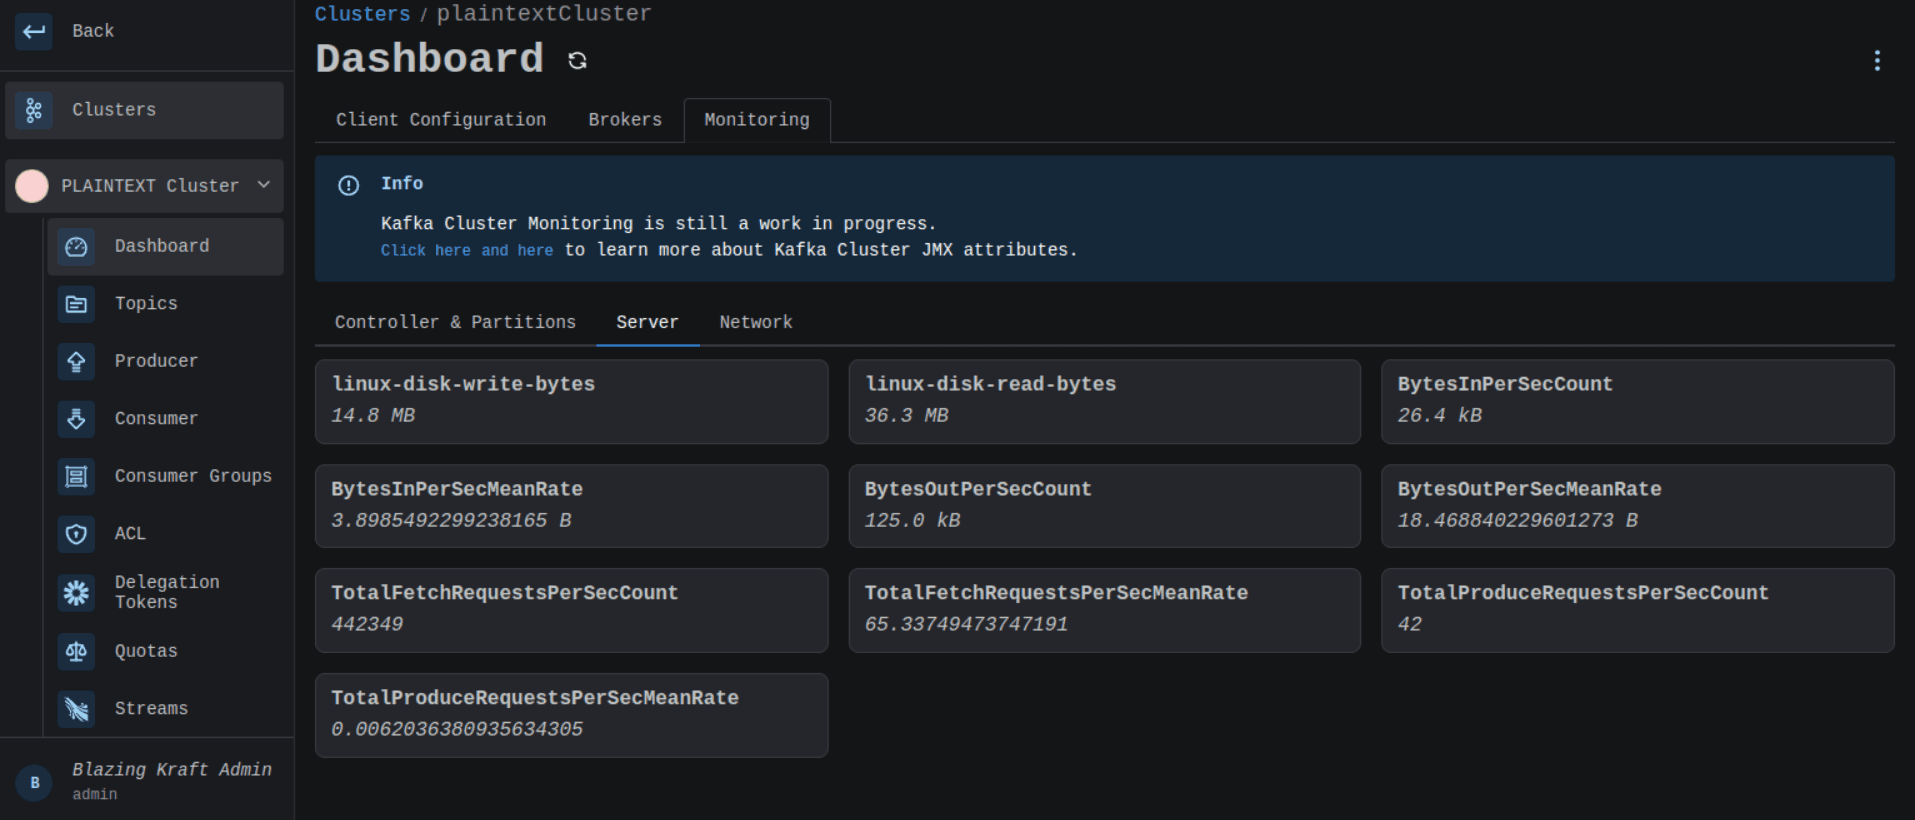Follow the Clusters breadcrumb link
1915x820 pixels.
(362, 14)
